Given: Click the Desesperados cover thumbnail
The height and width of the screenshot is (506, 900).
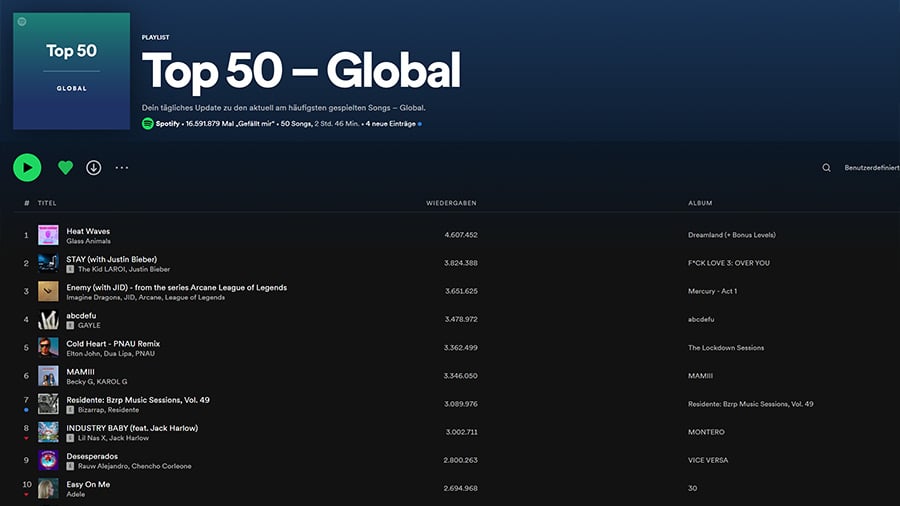Looking at the screenshot, I should 48,460.
